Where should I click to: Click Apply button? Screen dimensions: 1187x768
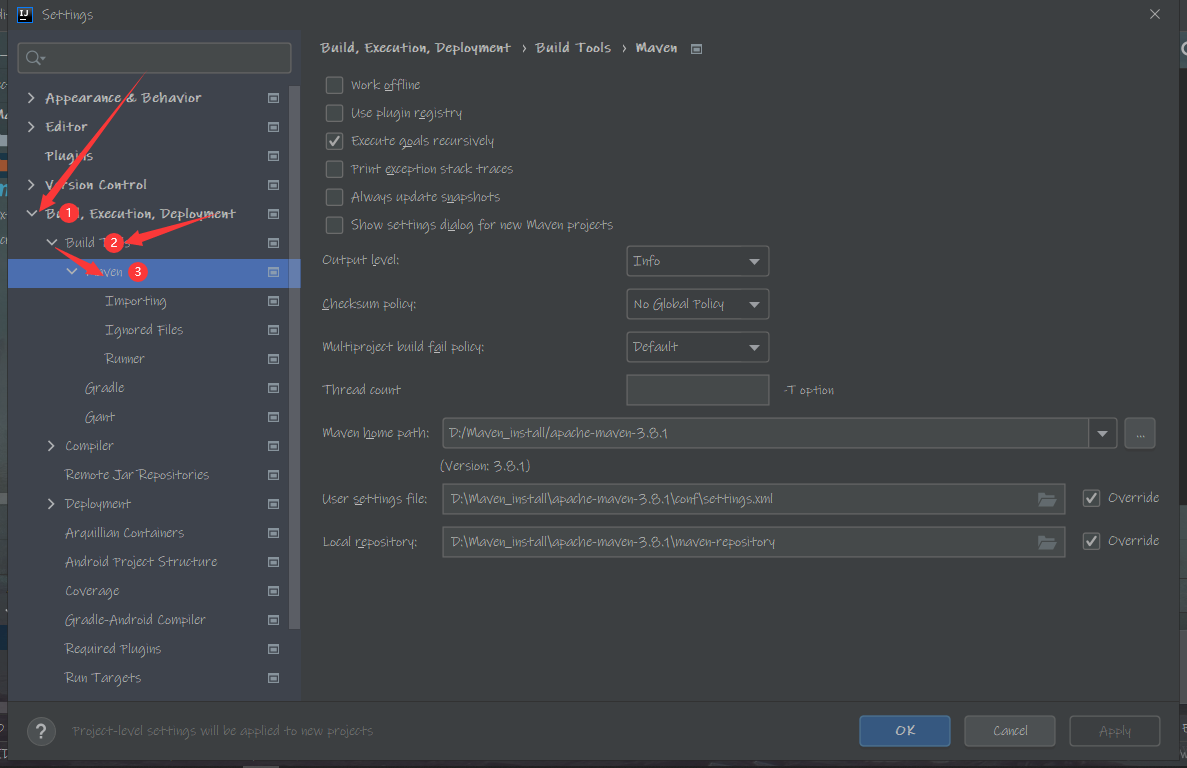pyautogui.click(x=1114, y=731)
